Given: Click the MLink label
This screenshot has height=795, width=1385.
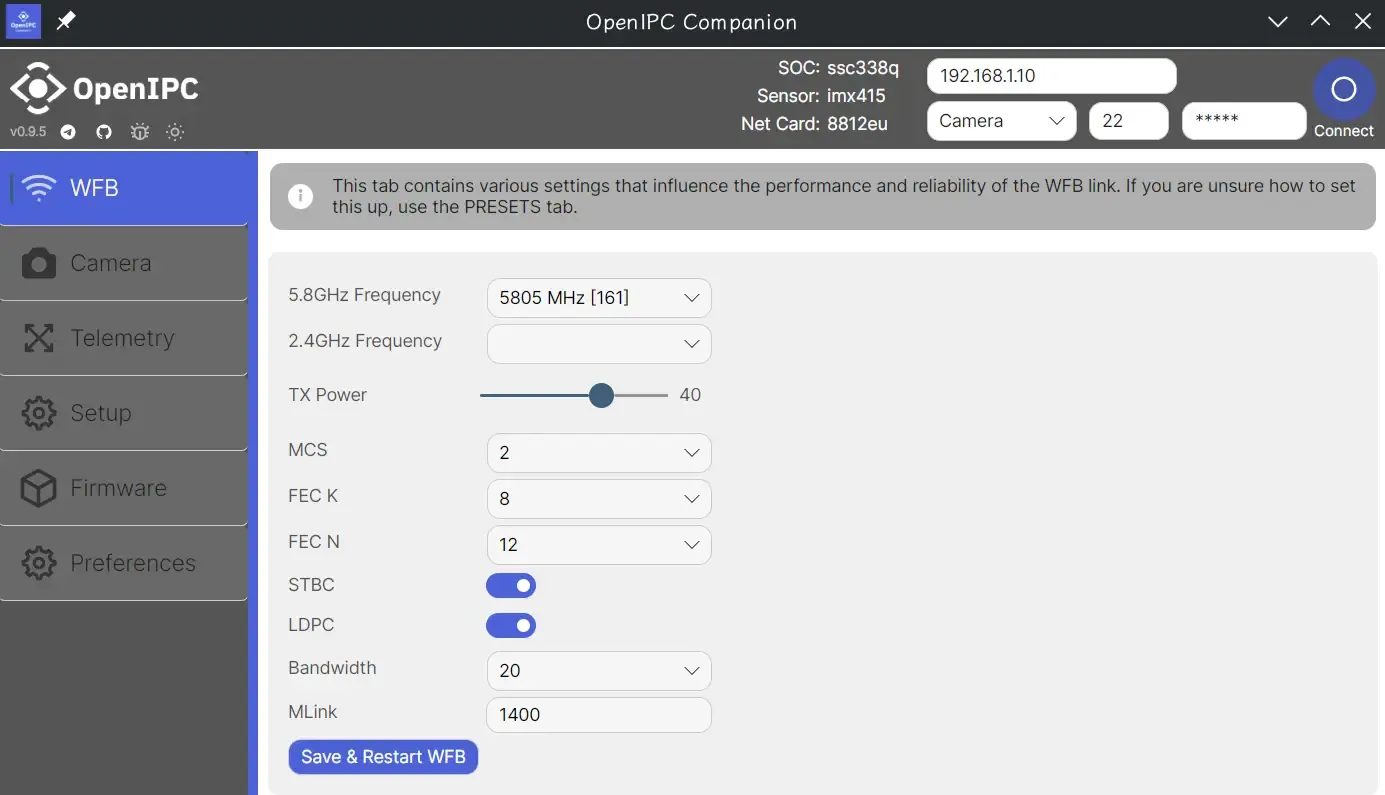Looking at the screenshot, I should 313,712.
